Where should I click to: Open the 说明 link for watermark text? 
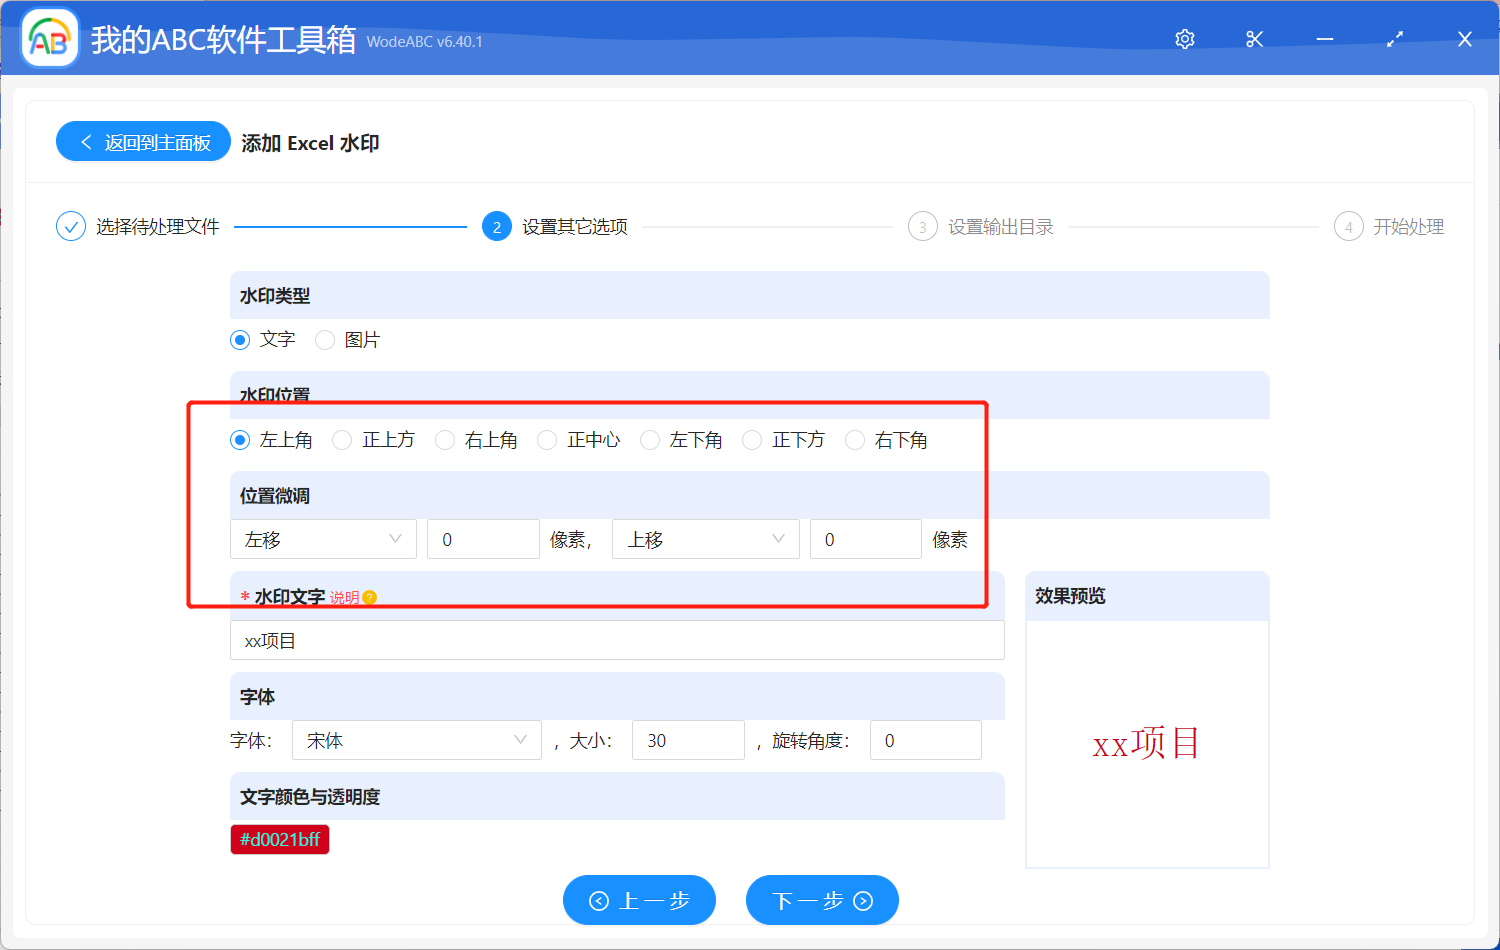[345, 597]
